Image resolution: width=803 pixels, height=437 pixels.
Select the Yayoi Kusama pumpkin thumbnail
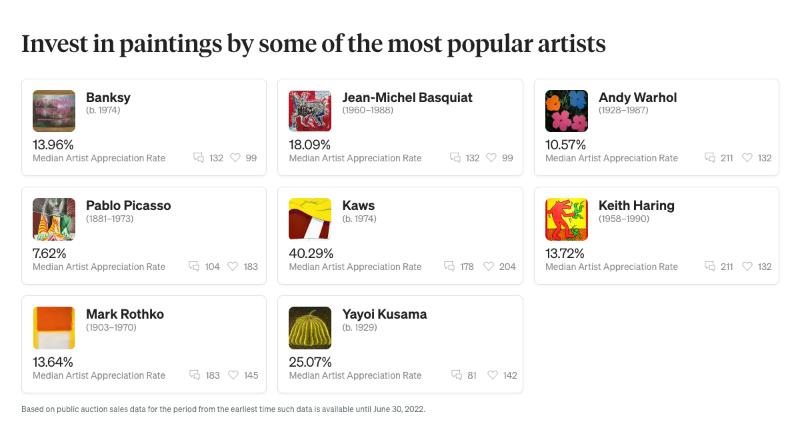tap(310, 327)
